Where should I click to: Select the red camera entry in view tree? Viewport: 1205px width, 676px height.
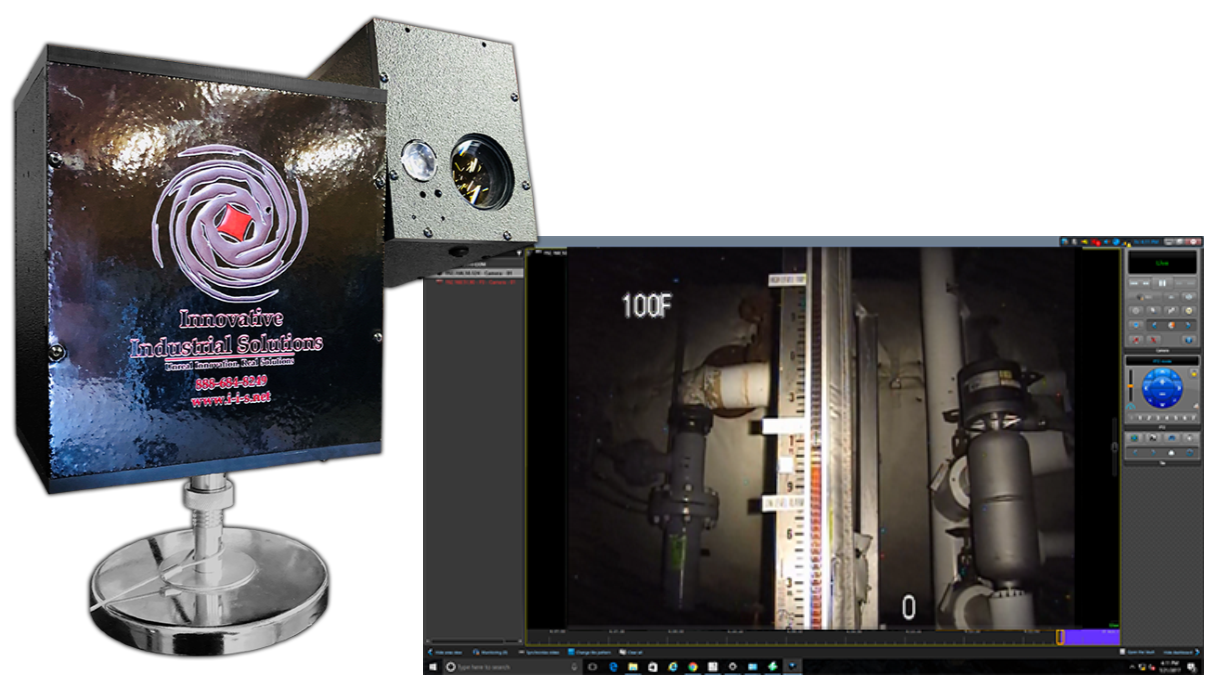[472, 282]
